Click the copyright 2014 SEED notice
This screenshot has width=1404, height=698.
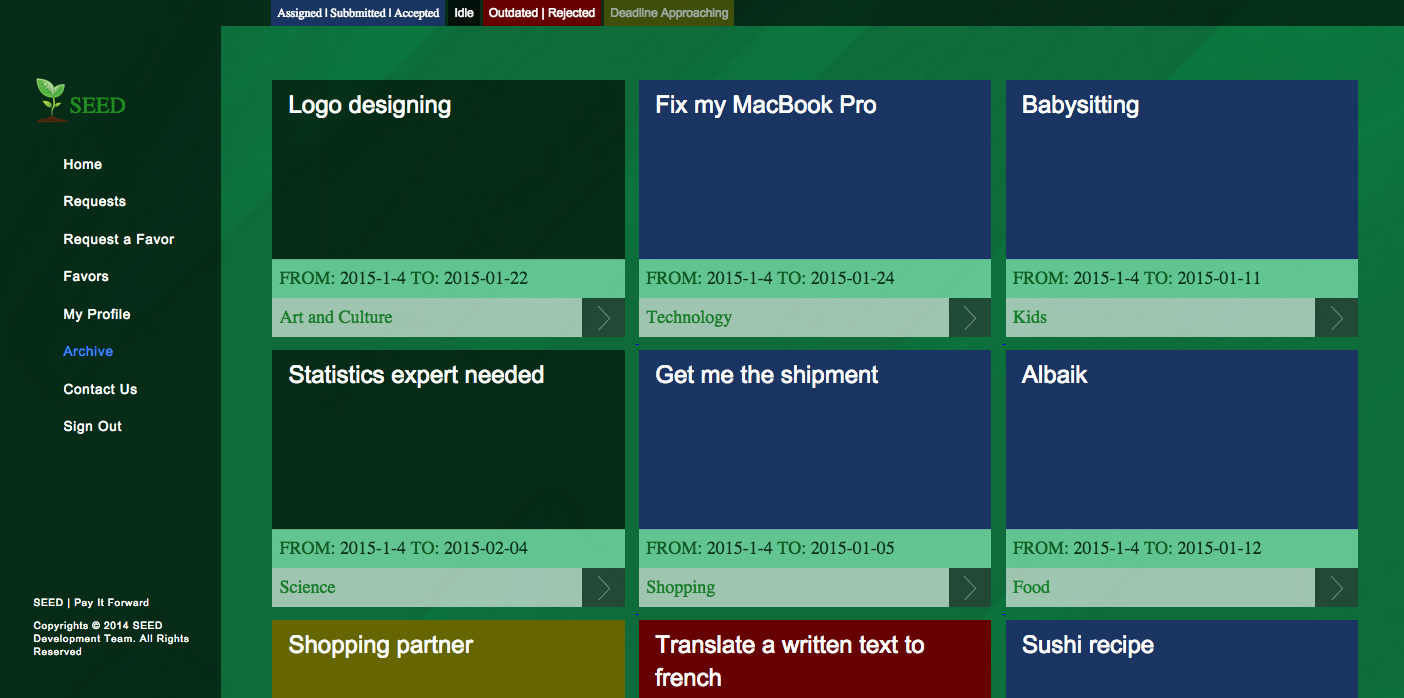[x=111, y=638]
